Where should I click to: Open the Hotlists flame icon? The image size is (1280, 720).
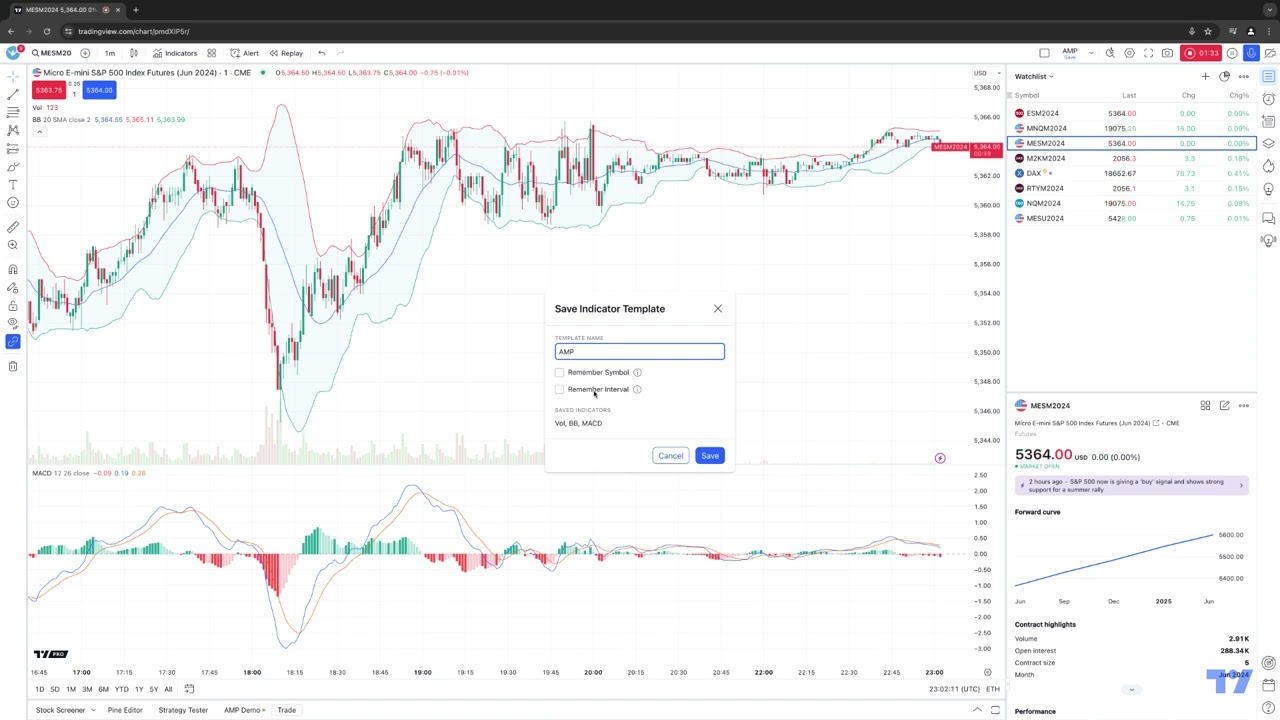[x=1269, y=167]
